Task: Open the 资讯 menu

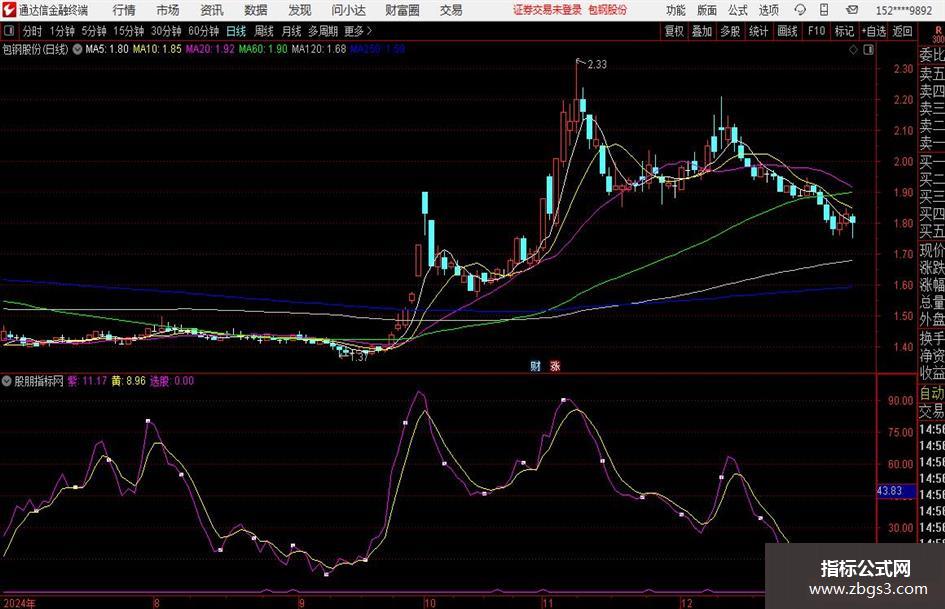Action: pos(212,10)
